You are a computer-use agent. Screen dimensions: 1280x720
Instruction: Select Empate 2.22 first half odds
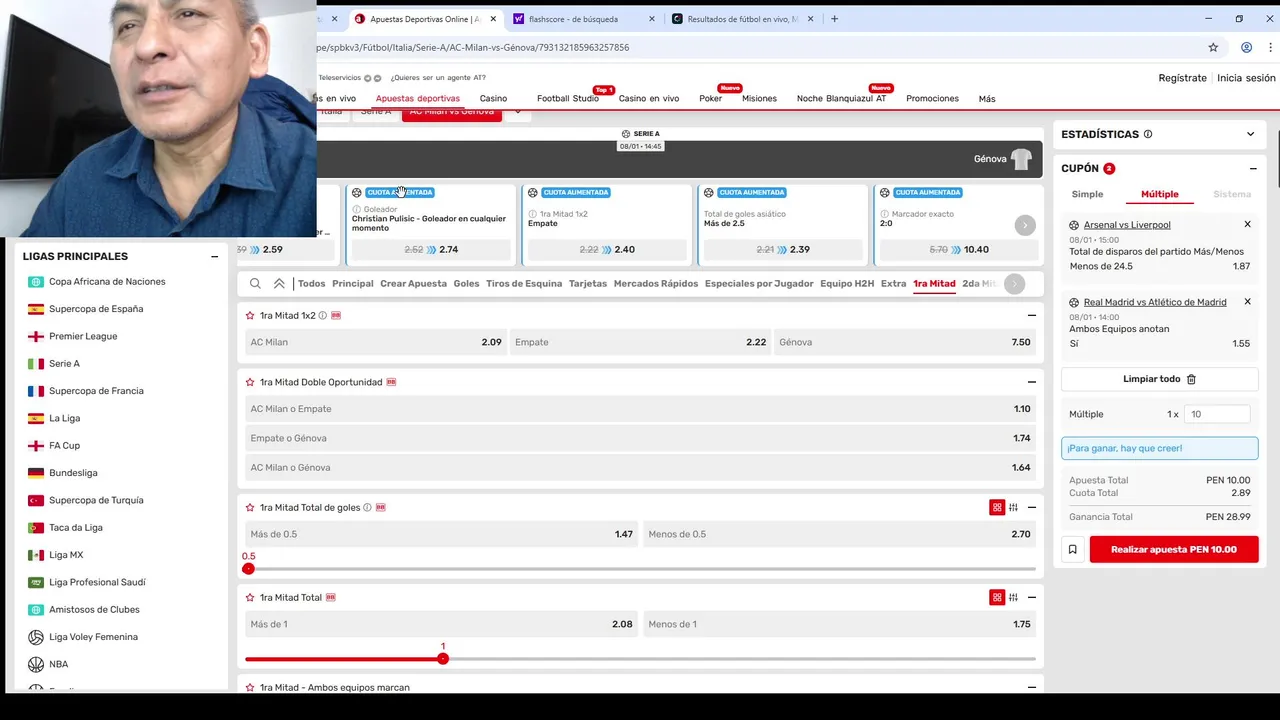pos(640,342)
